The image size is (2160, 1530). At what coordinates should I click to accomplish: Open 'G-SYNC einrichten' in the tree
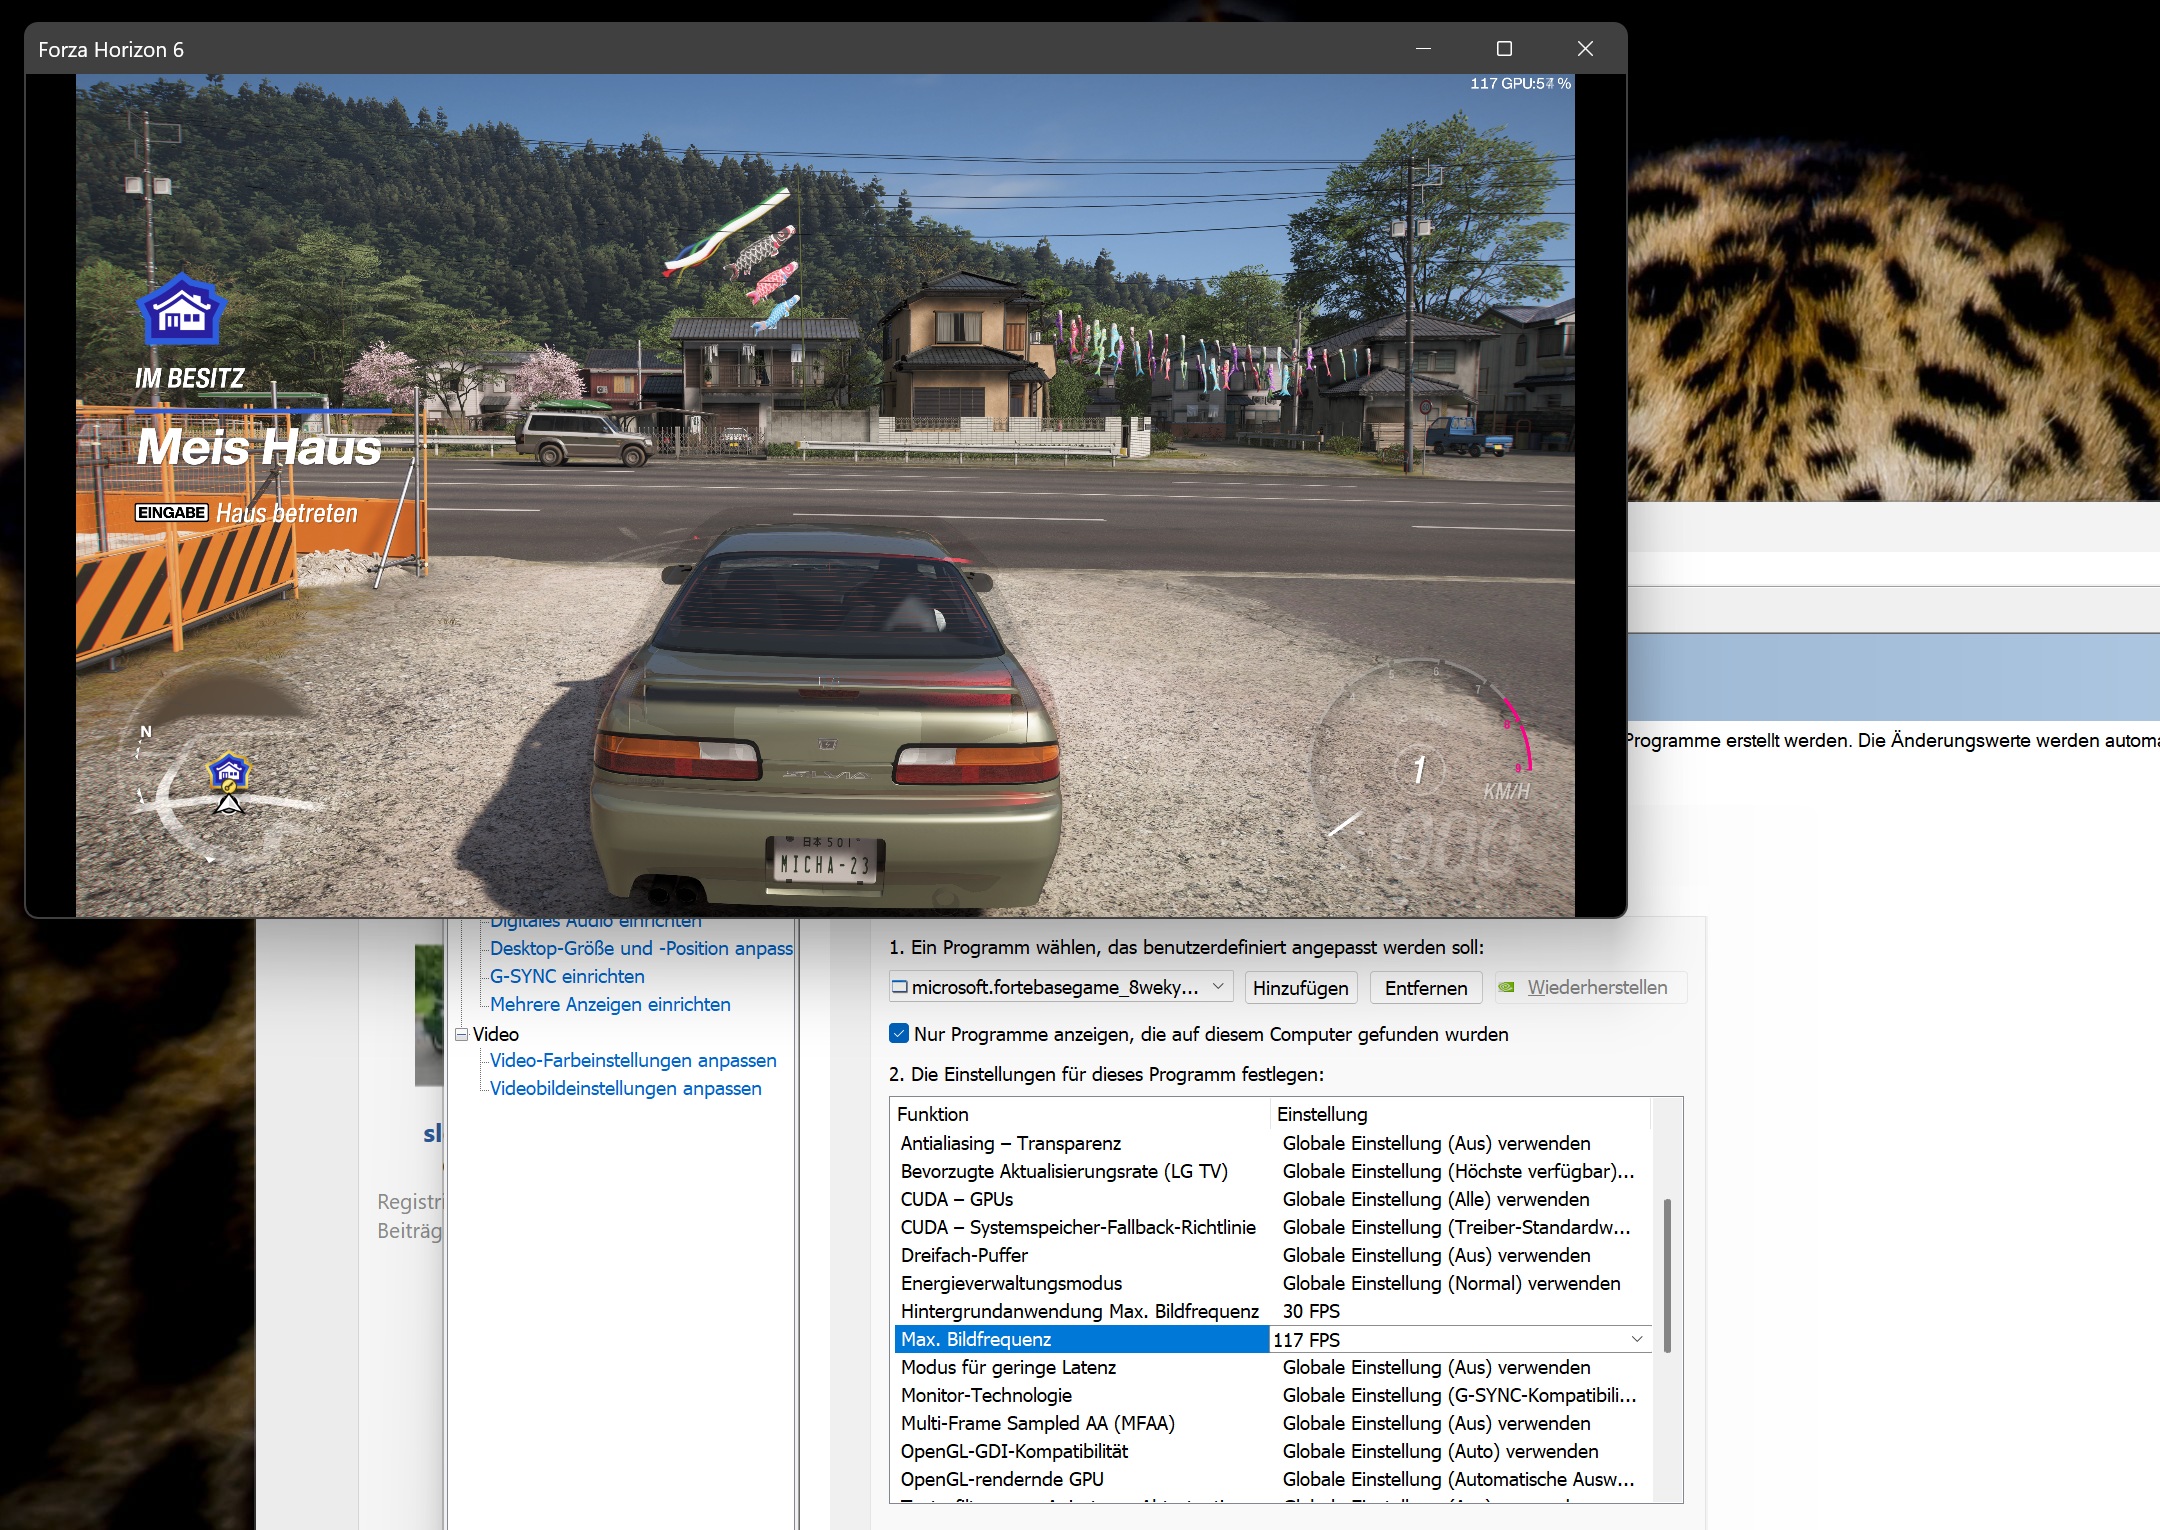pos(567,976)
